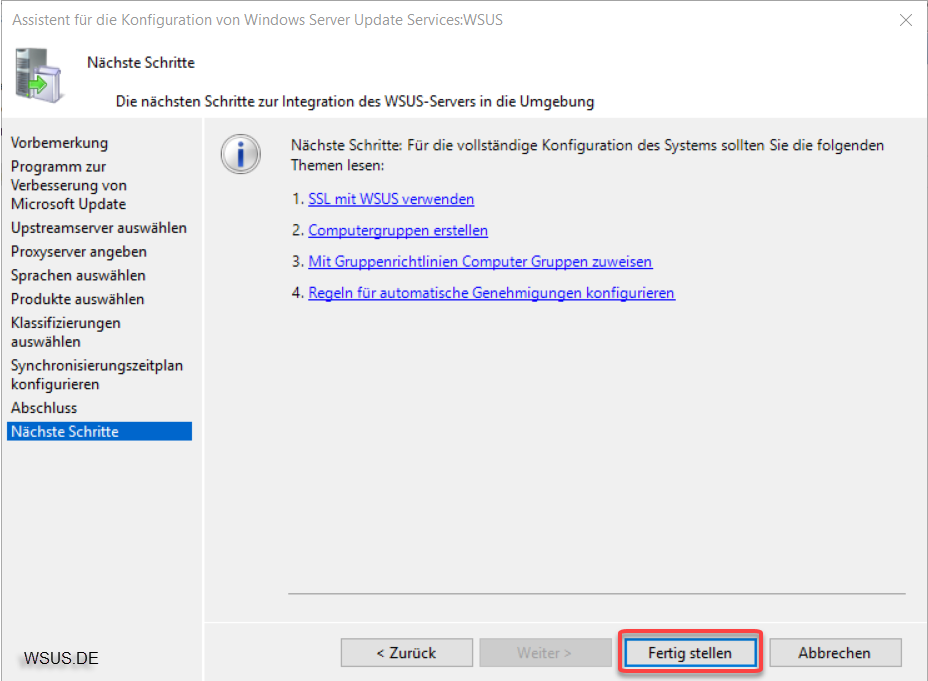Select 'Programm zur Verbesserung von Microsoft Update' step

[69, 185]
